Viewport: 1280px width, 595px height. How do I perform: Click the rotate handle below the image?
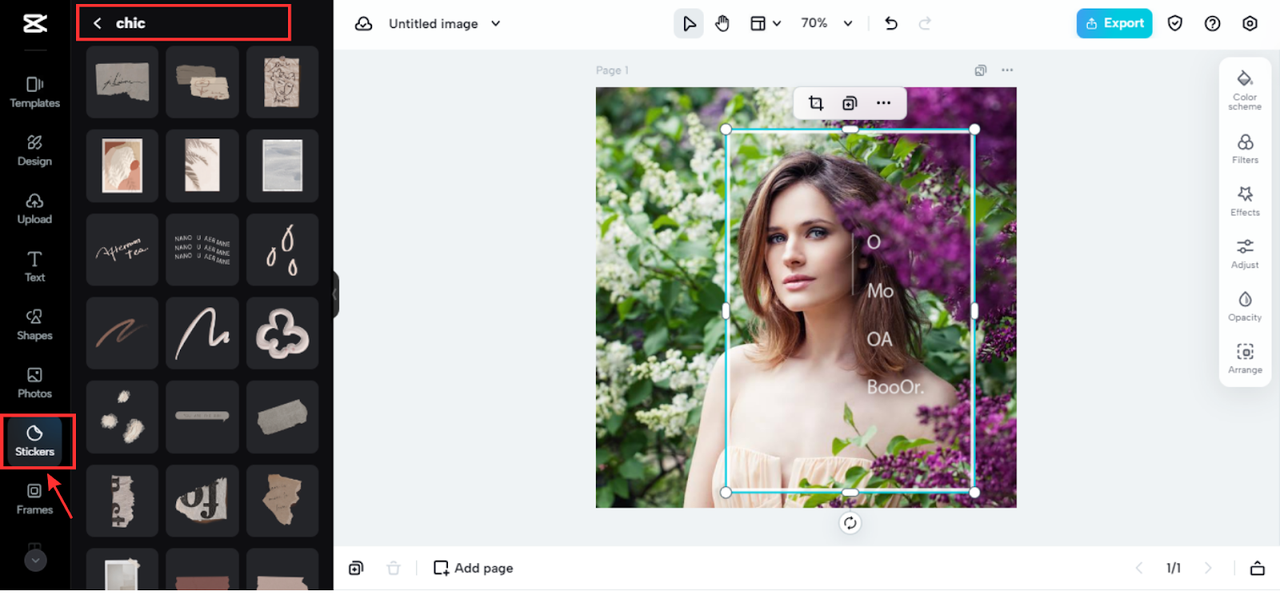click(x=850, y=523)
